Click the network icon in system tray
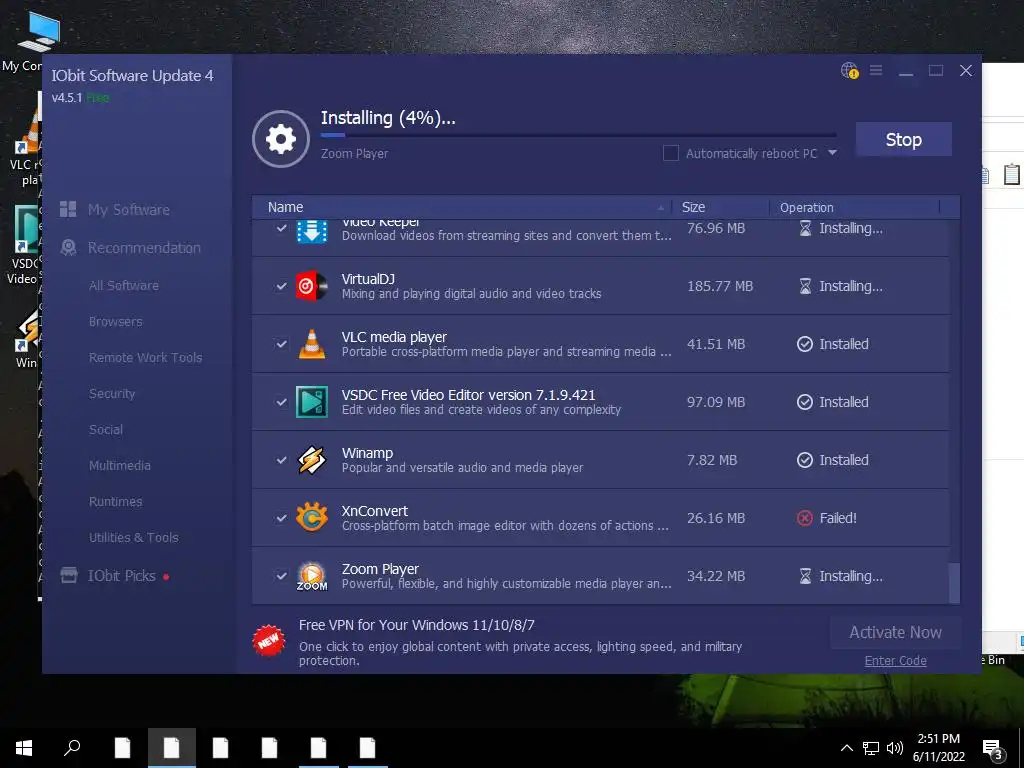Viewport: 1024px width, 768px height. [x=871, y=748]
